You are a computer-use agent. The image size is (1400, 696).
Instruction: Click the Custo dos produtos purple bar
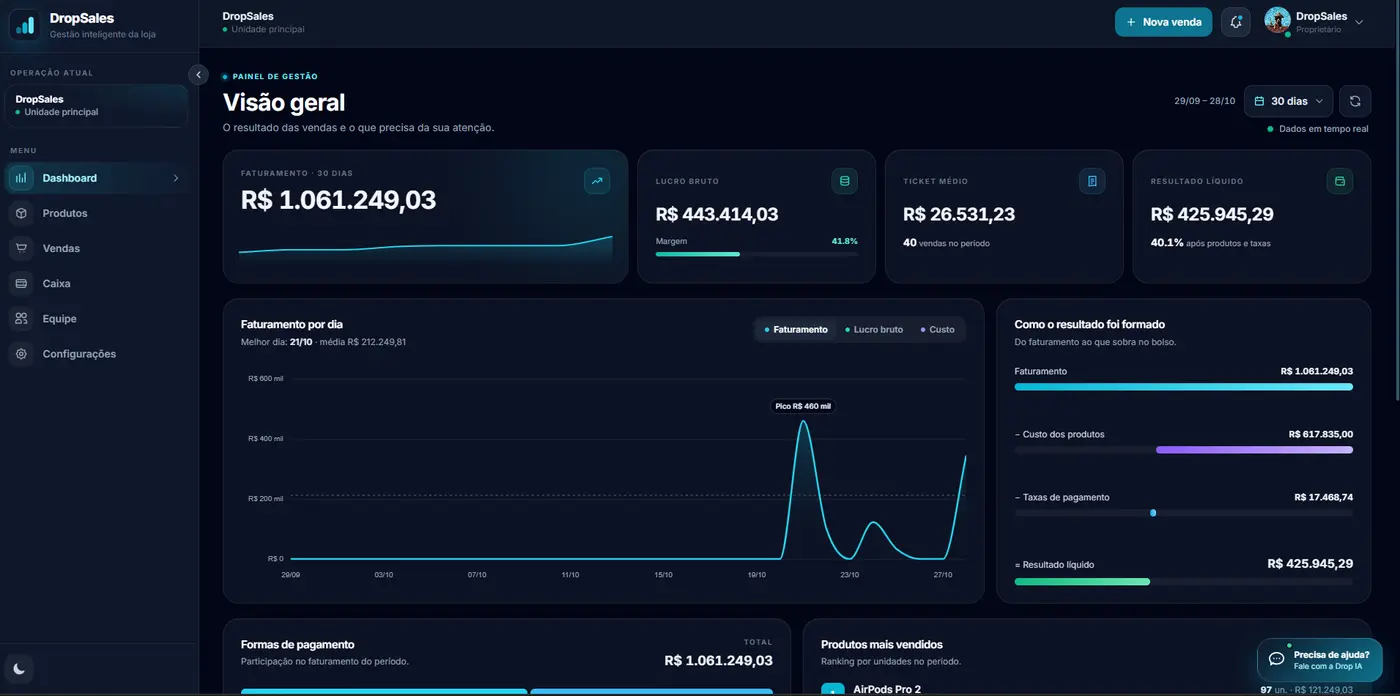pos(1254,450)
